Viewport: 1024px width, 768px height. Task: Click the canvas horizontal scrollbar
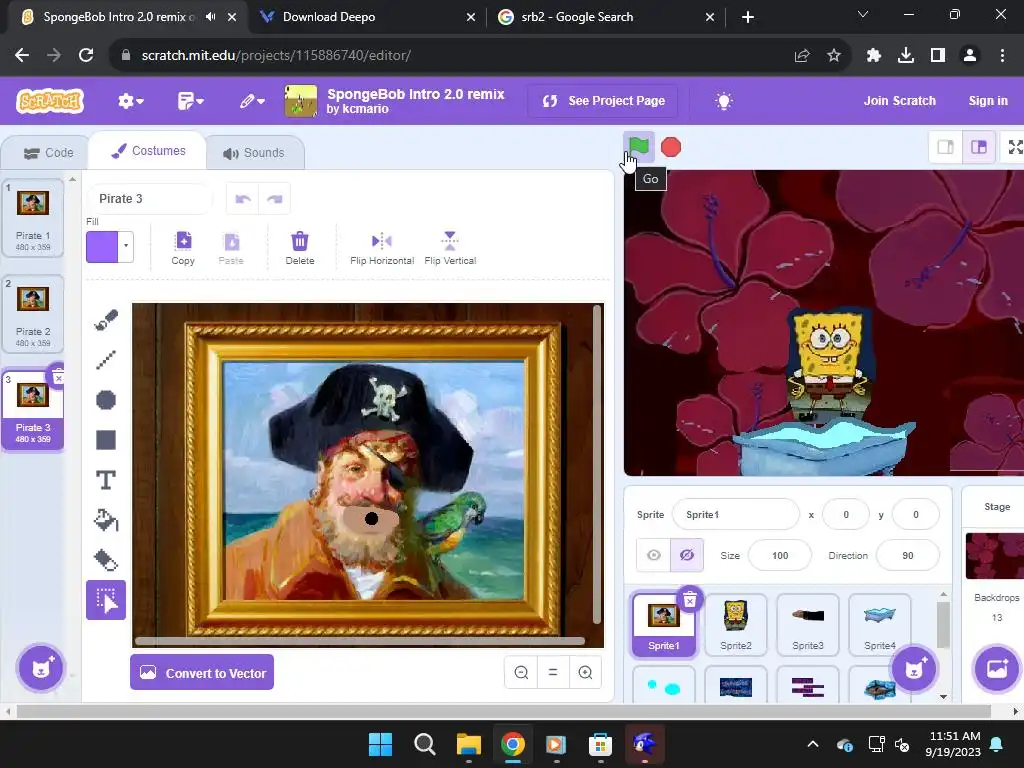click(x=360, y=641)
